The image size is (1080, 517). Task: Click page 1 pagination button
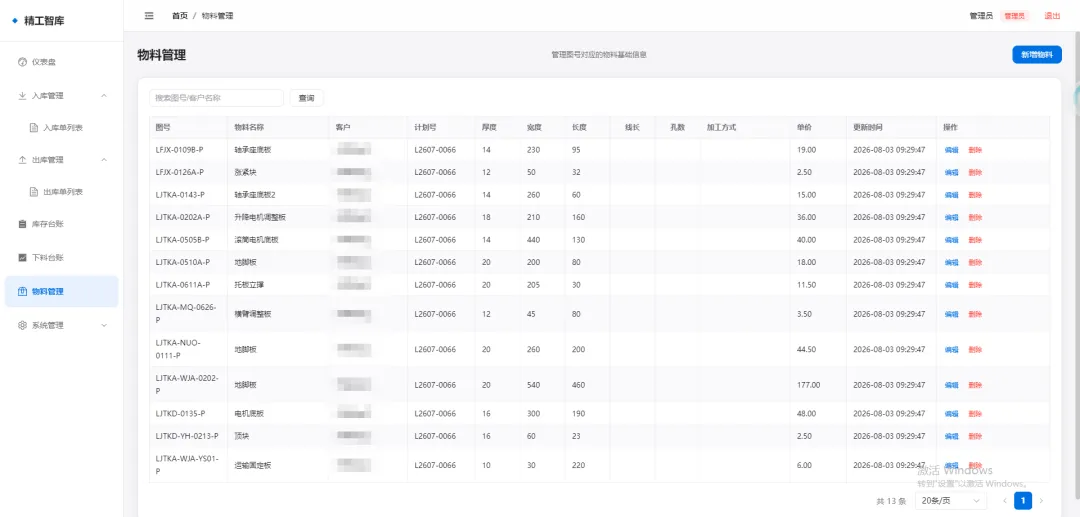(x=1023, y=500)
